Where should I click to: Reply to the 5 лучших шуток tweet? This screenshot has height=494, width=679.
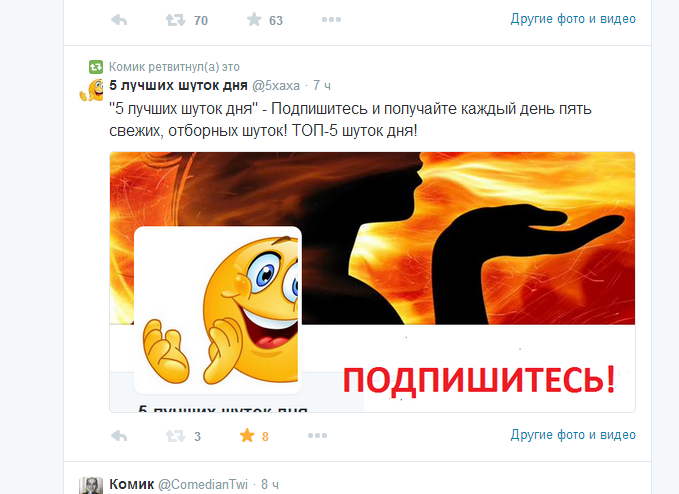[119, 436]
